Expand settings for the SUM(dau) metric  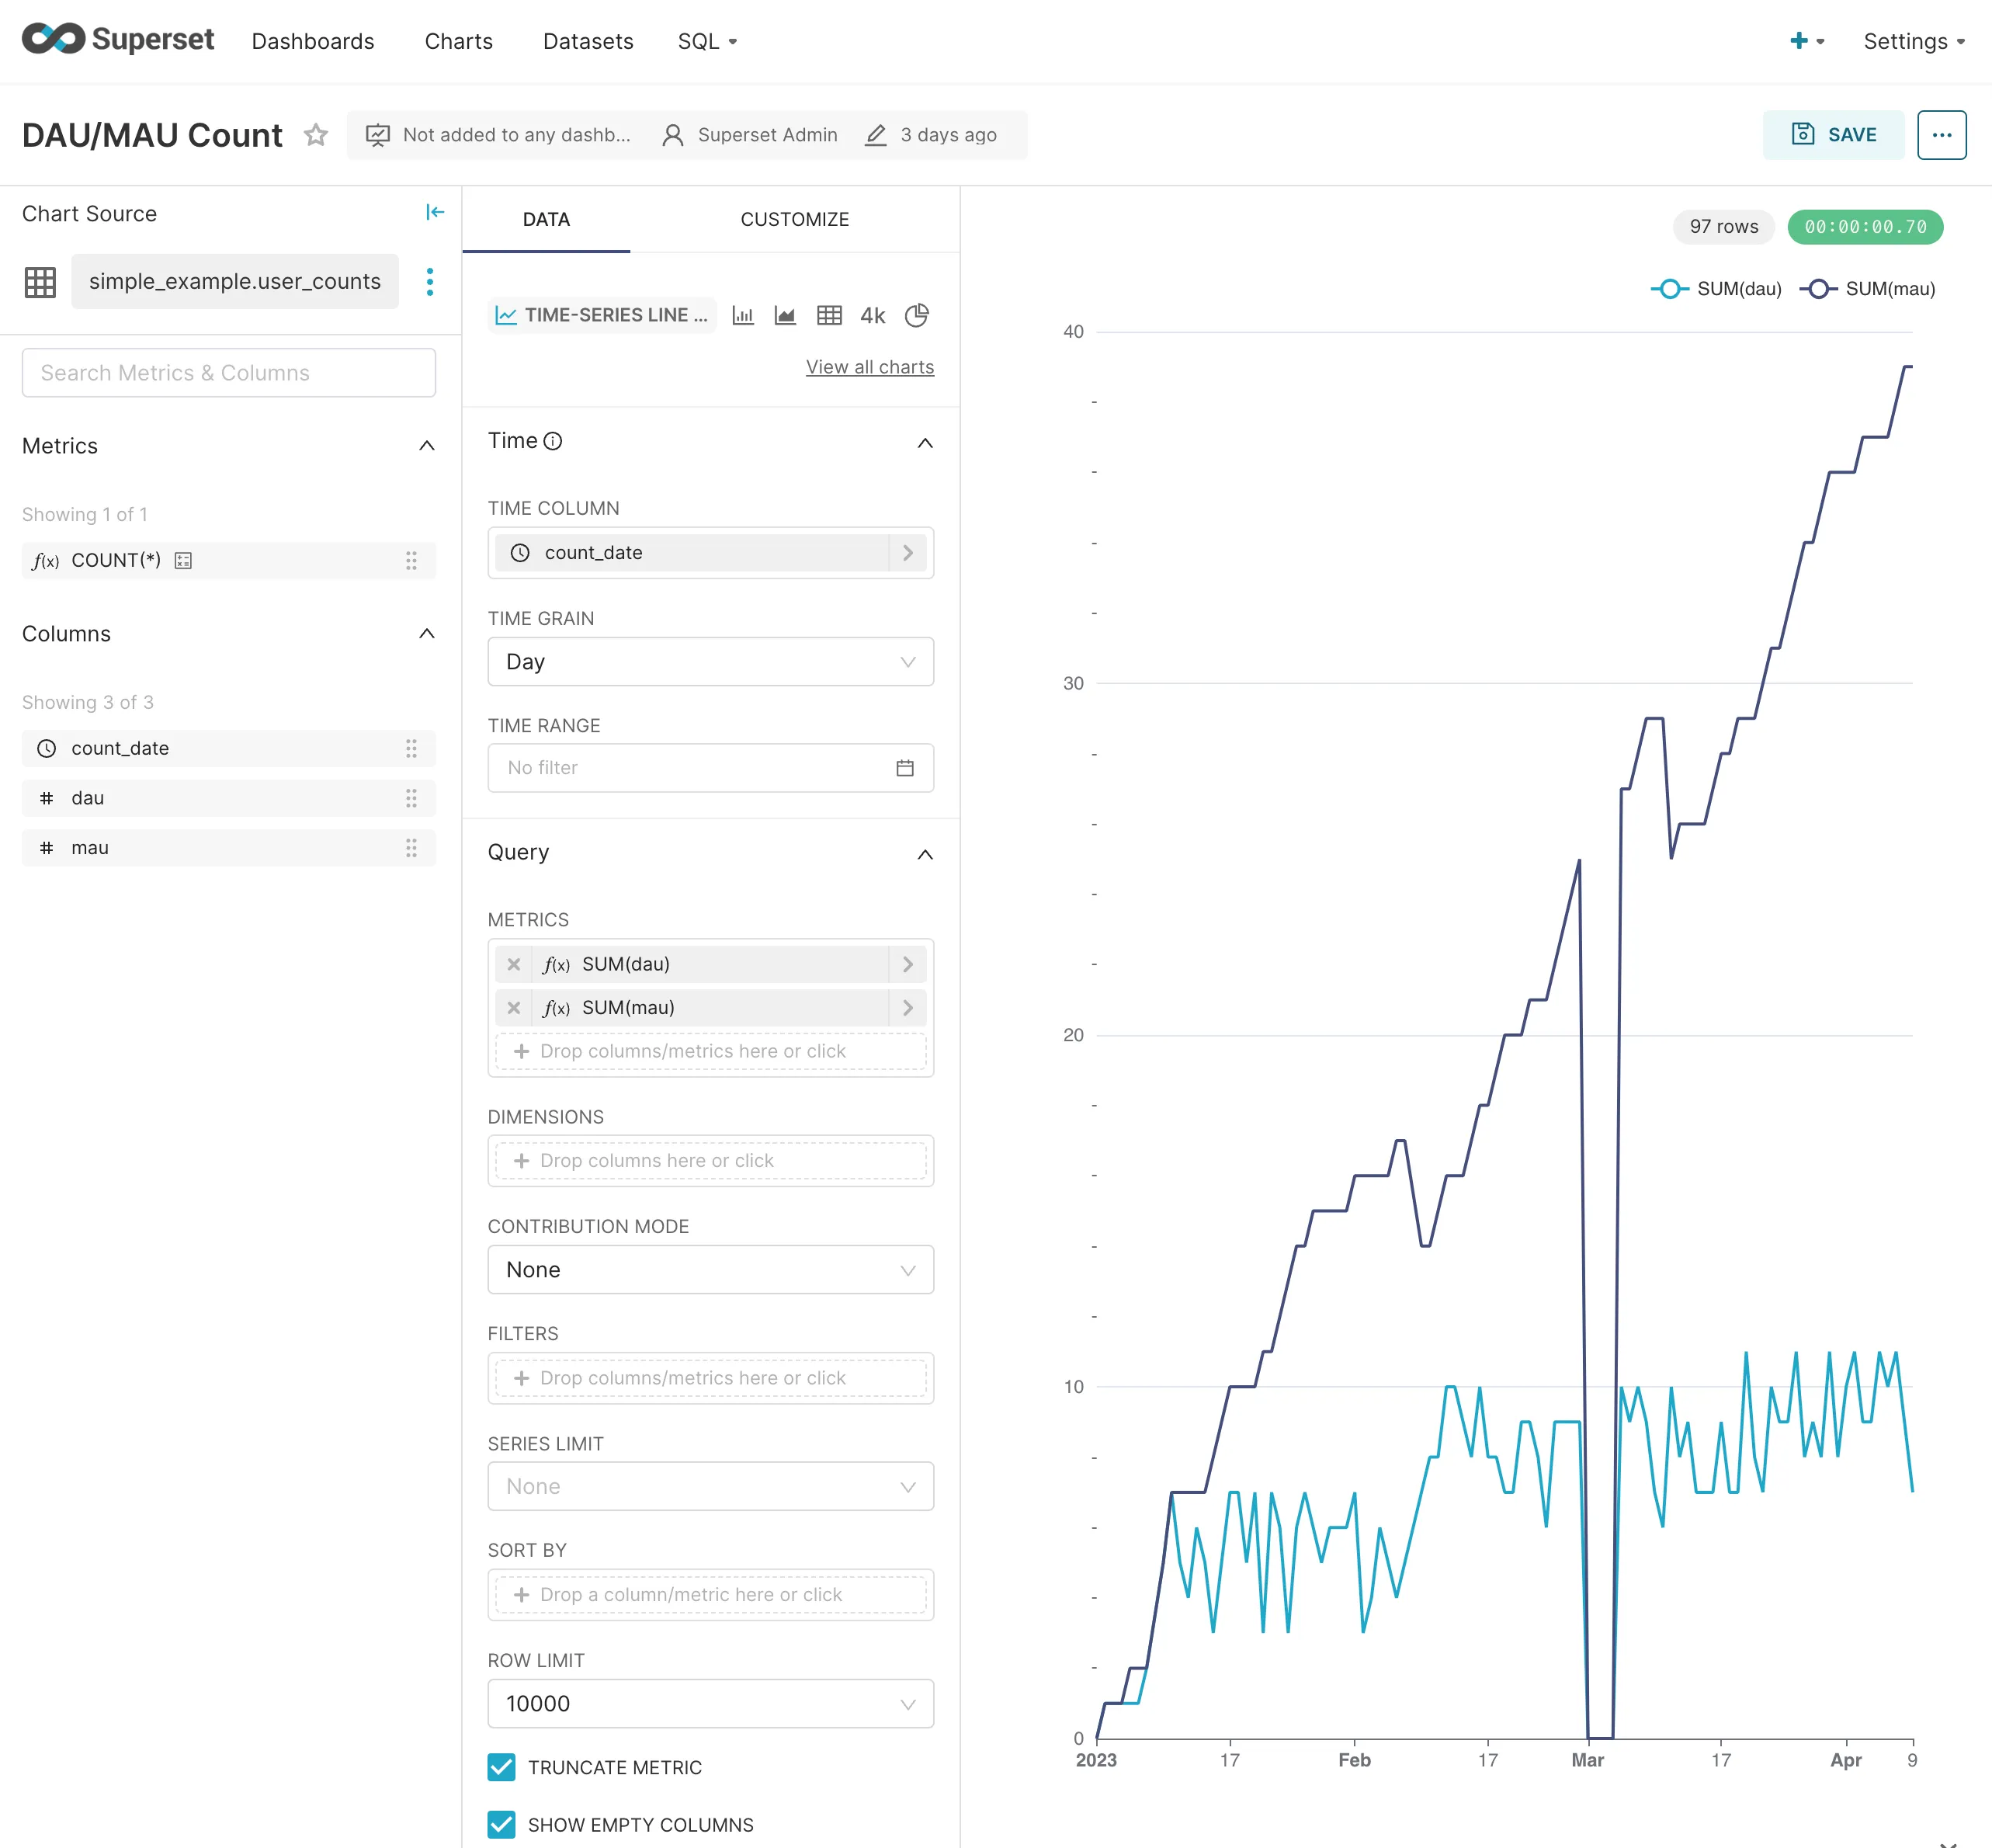point(907,963)
